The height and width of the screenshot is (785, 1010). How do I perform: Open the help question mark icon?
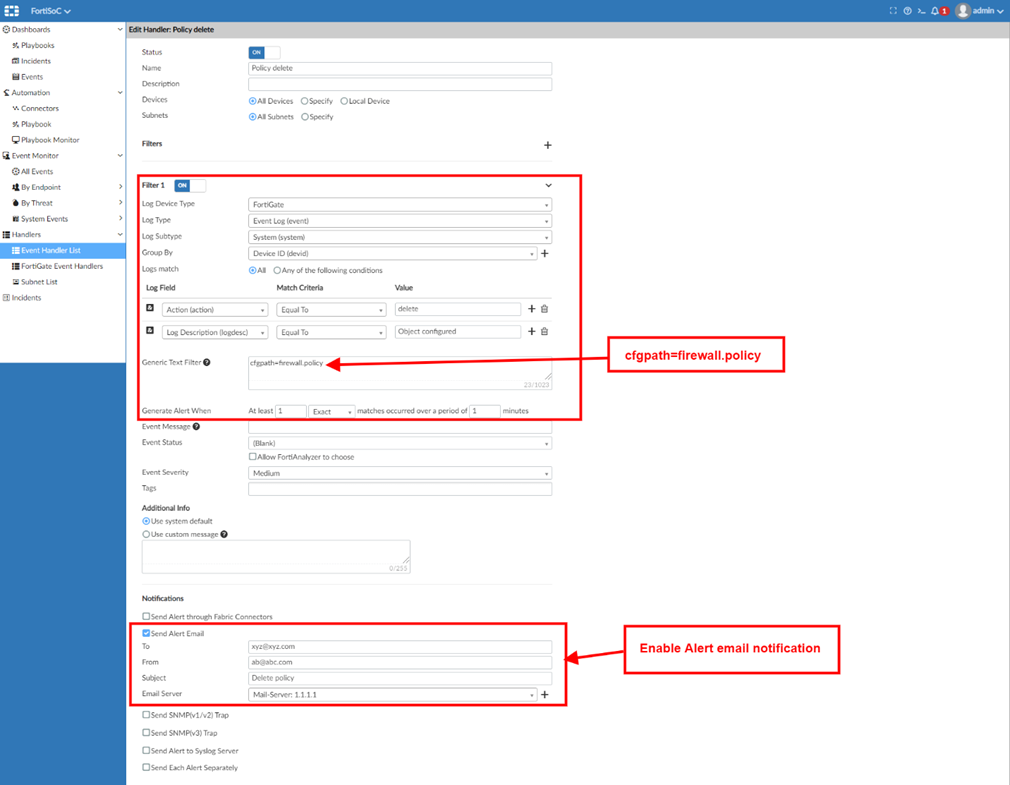(x=907, y=11)
